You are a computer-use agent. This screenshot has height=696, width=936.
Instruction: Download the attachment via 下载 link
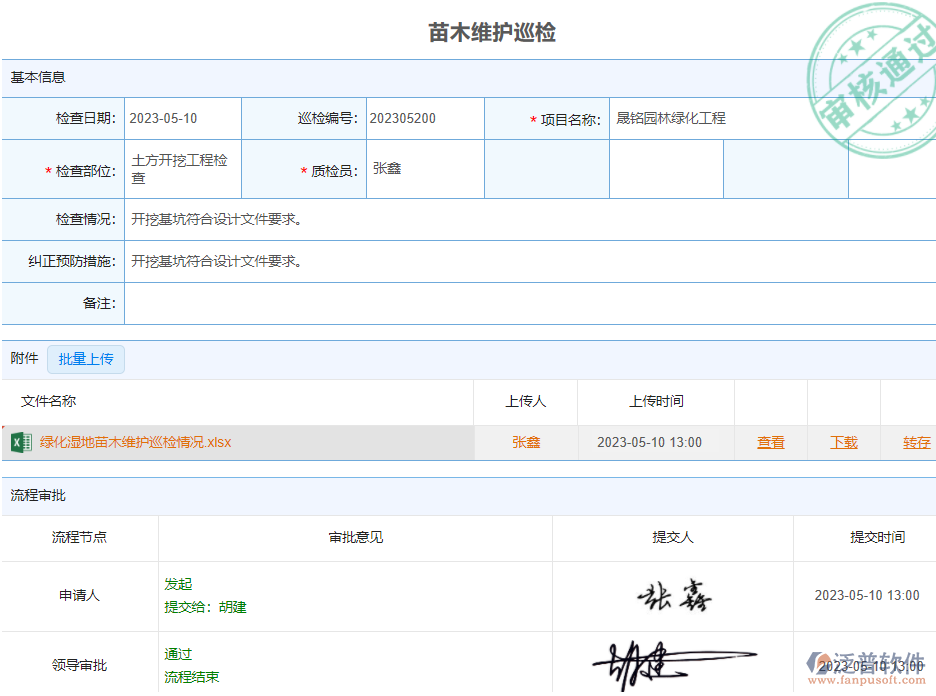(x=843, y=443)
